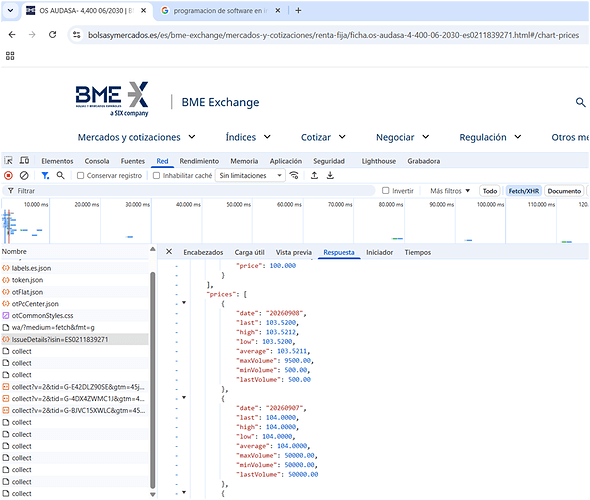View site information icon in address bar
The width and height of the screenshot is (590, 500).
point(77,35)
